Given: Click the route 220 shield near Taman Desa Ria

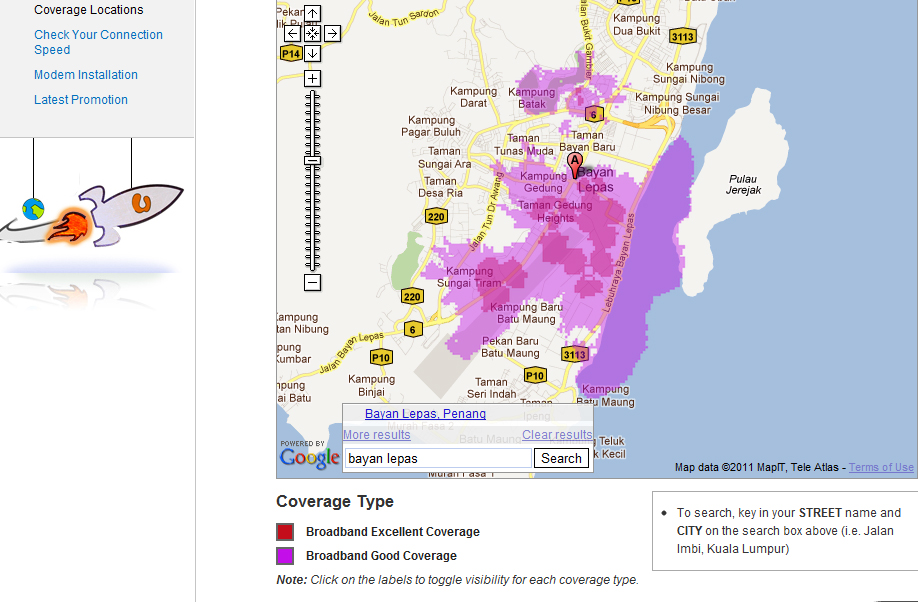Looking at the screenshot, I should 436,217.
